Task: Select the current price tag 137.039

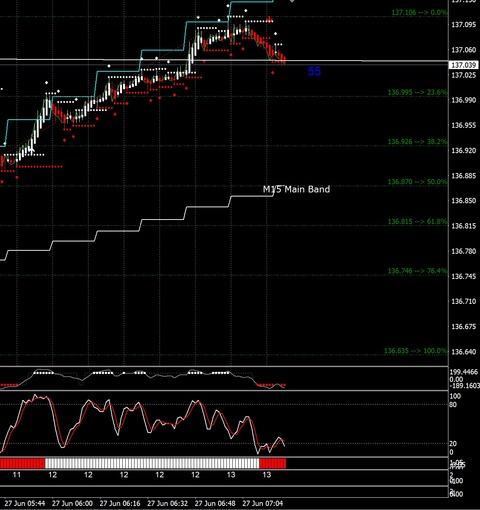Action: [x=463, y=65]
